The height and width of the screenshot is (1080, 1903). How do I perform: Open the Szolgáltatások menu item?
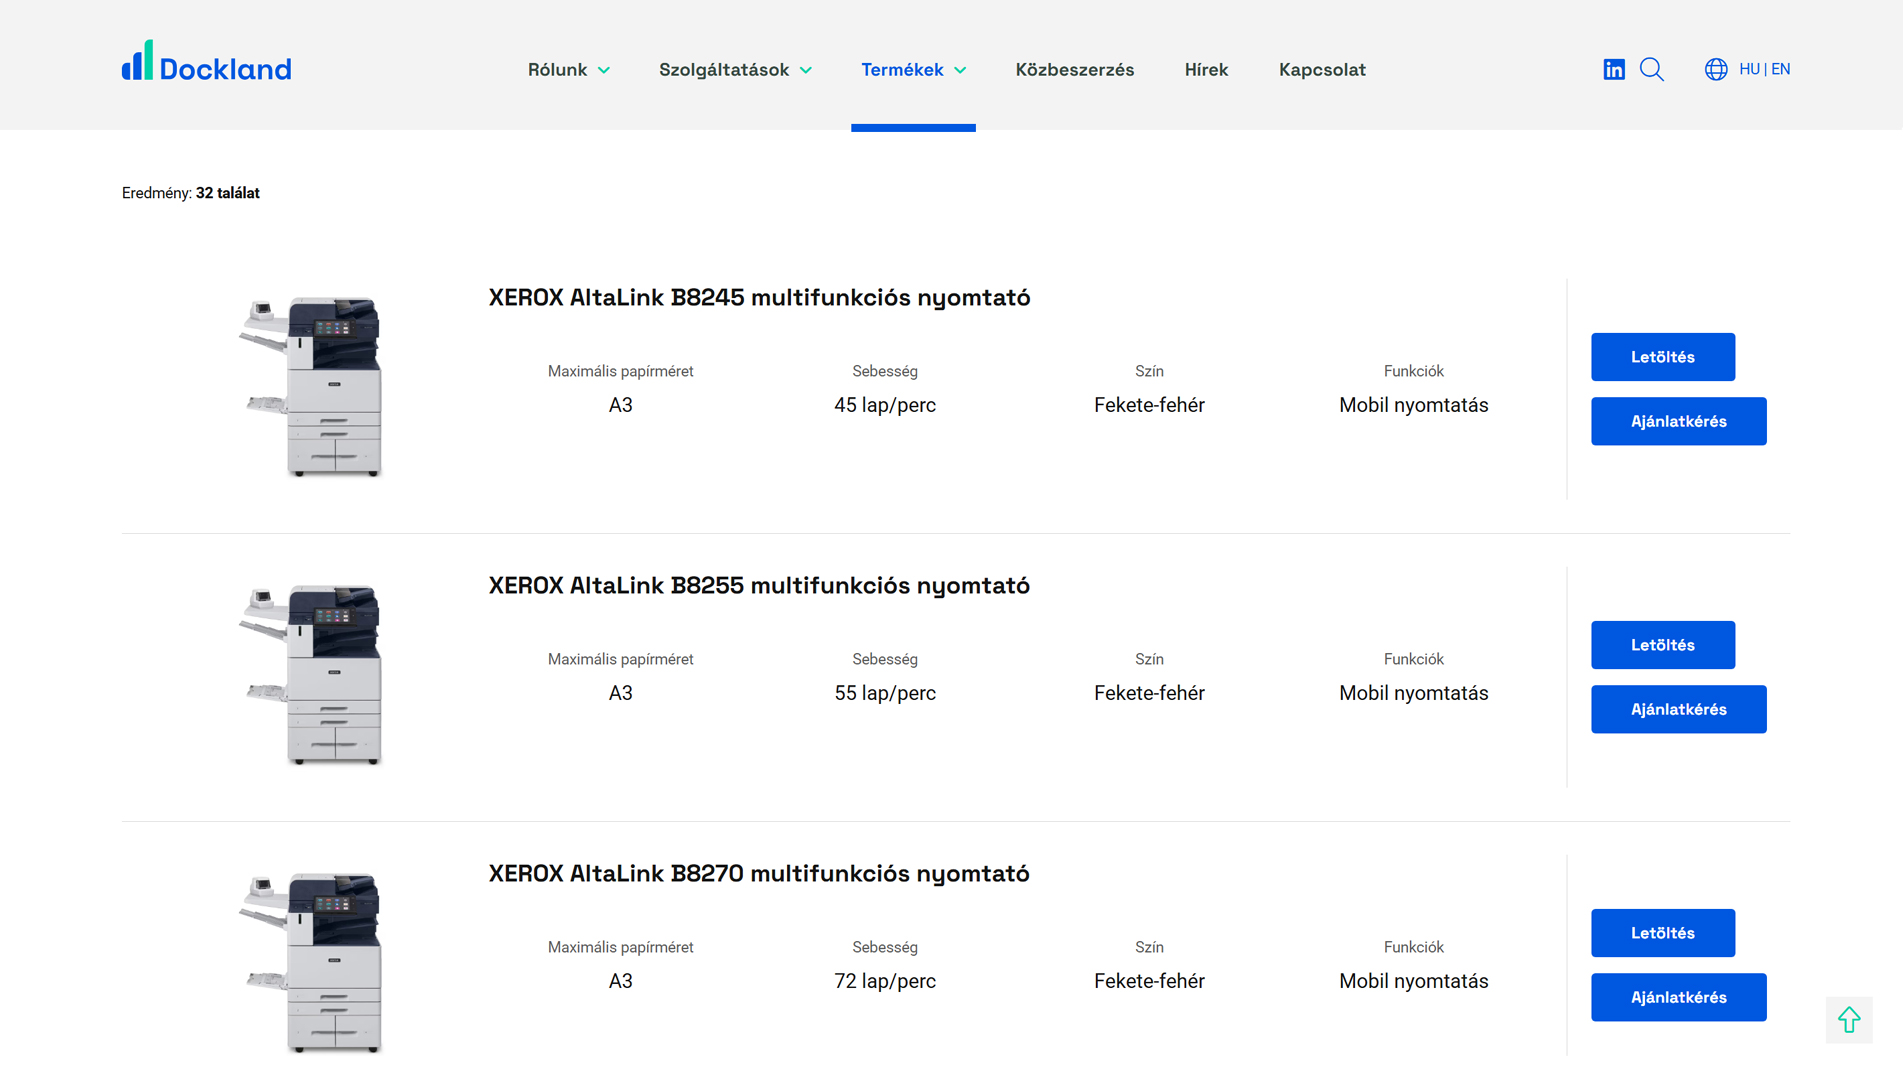724,70
